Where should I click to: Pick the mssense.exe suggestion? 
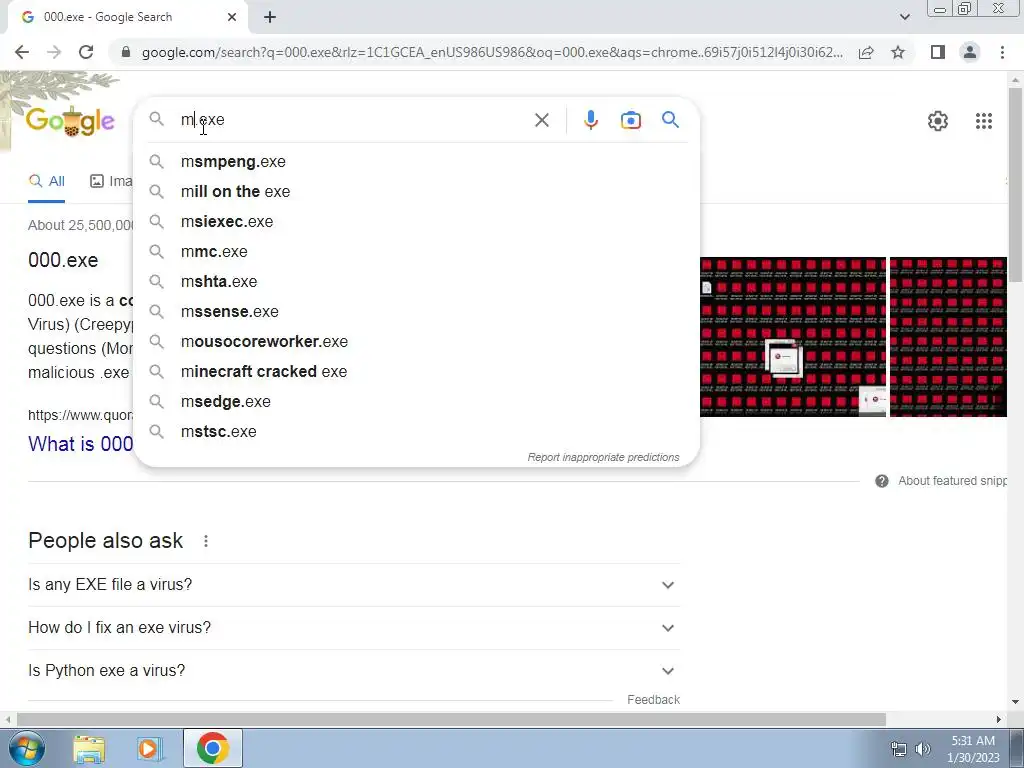click(x=417, y=312)
